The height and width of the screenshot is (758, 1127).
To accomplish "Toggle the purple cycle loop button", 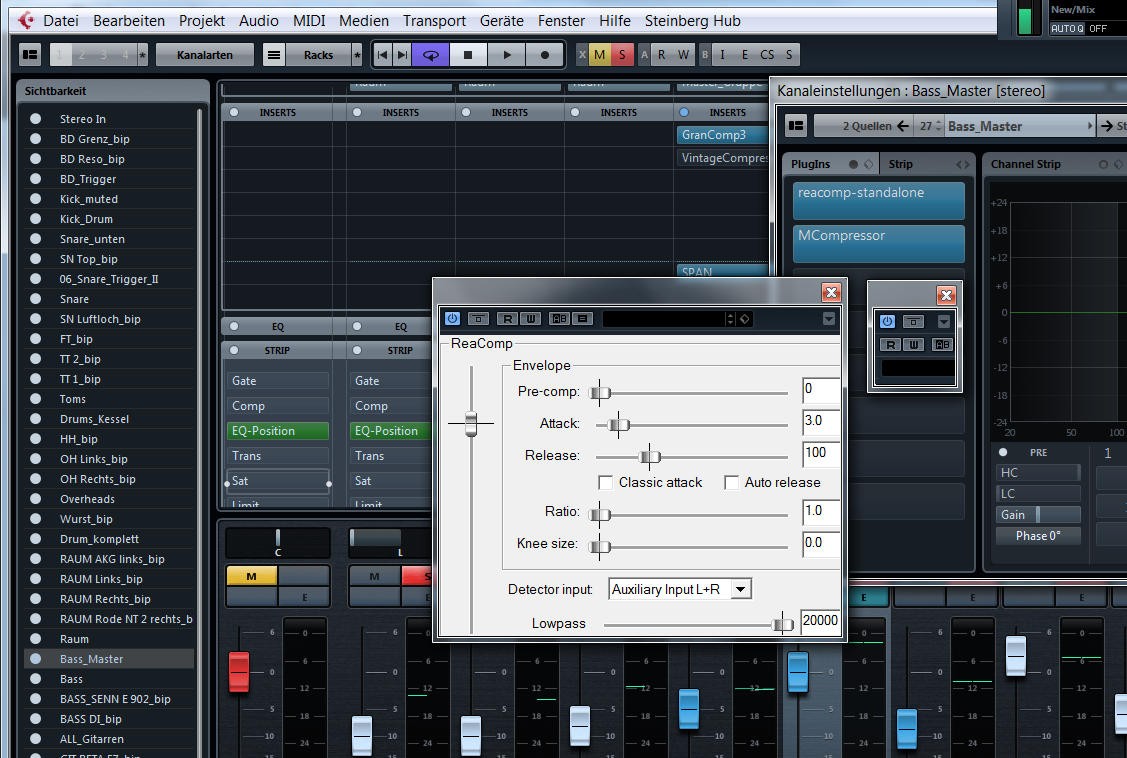I will point(431,55).
